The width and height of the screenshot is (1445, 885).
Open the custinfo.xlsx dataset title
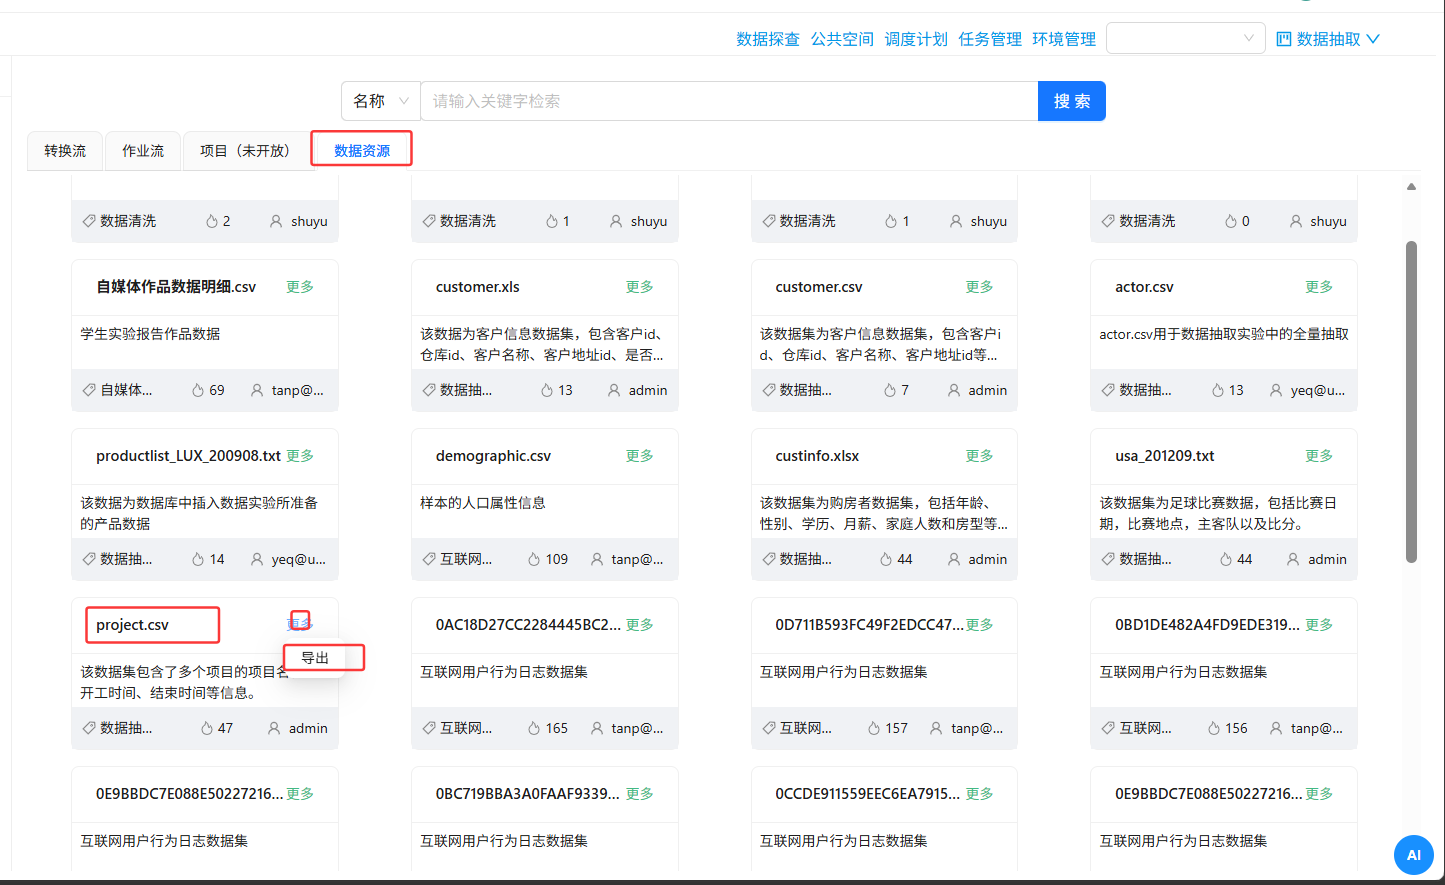(817, 456)
